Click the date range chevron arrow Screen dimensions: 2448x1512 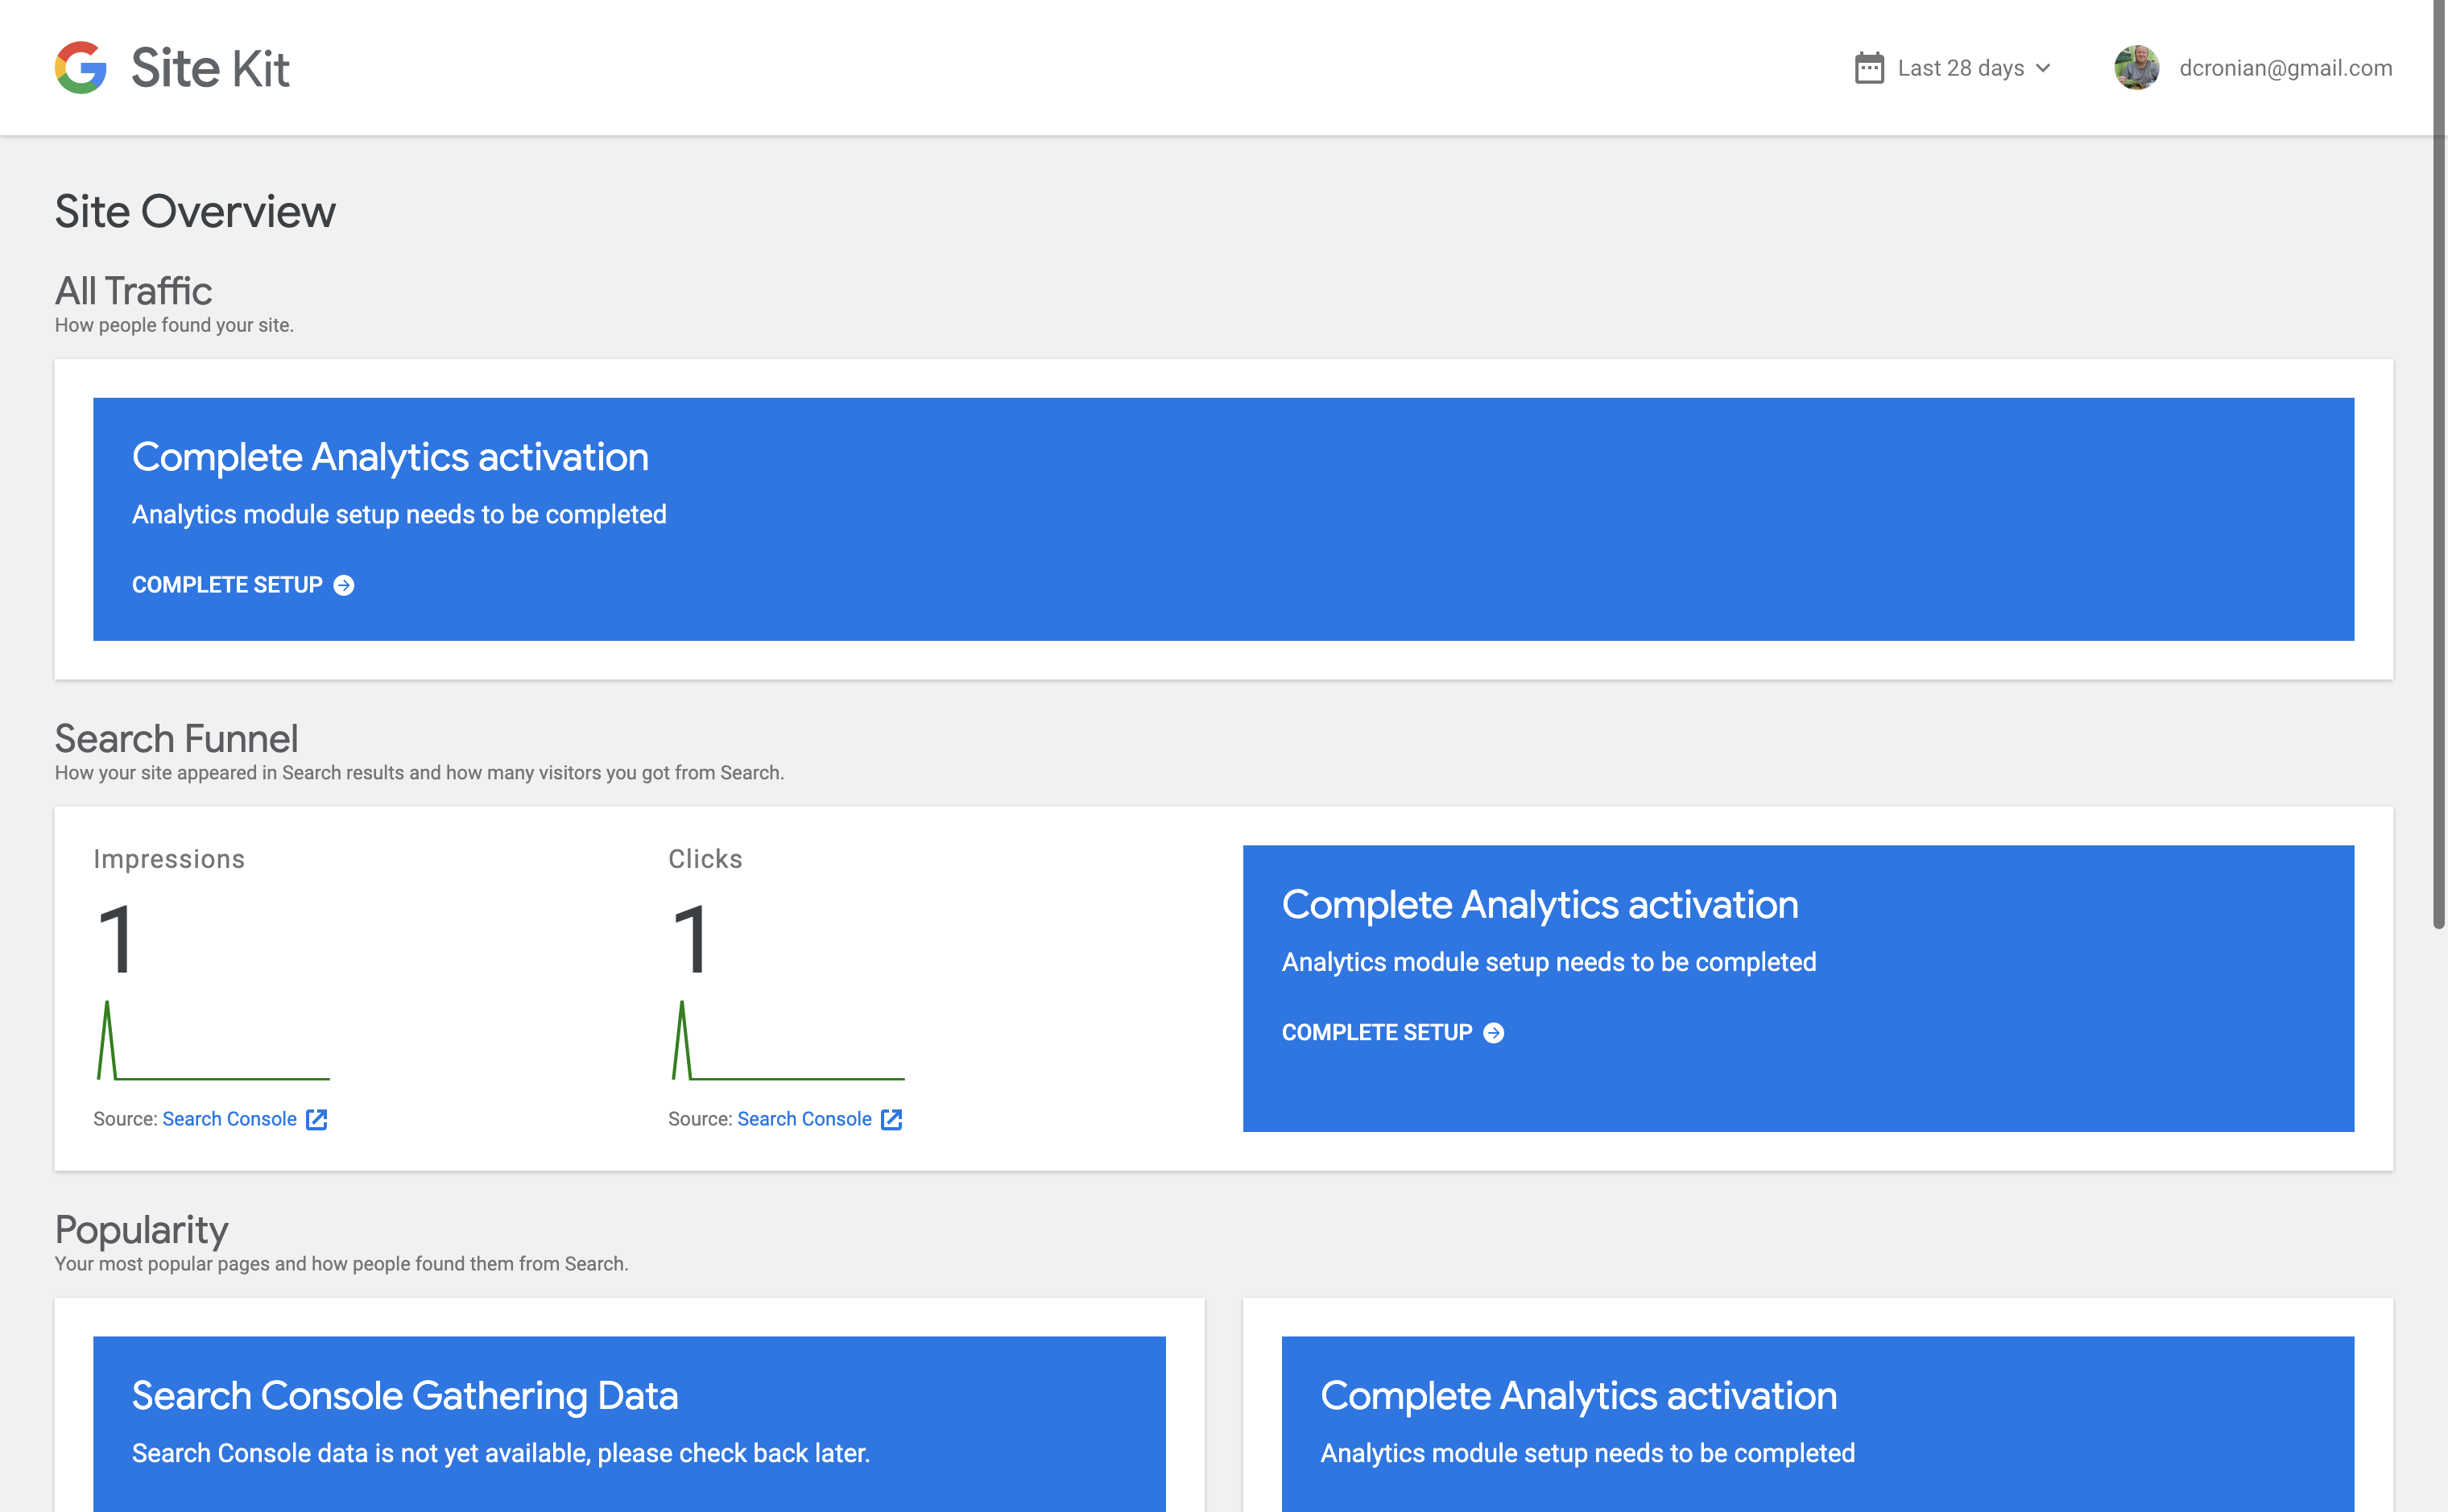point(2043,68)
